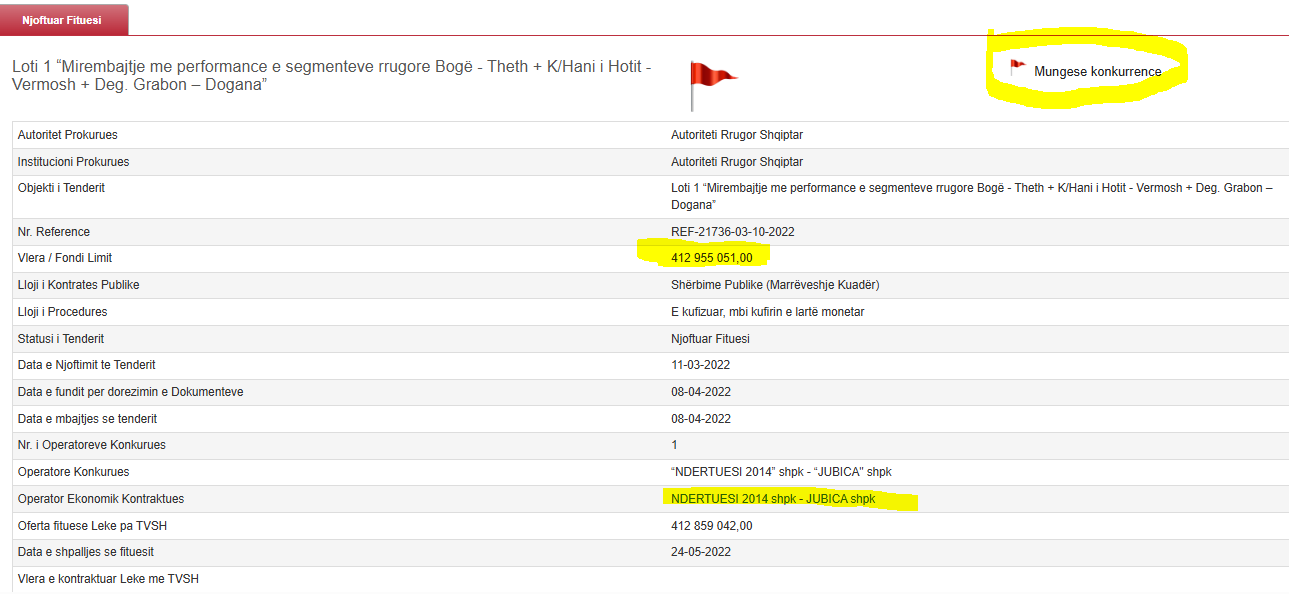Viewport: 1289px width, 594px height.
Task: Click the small red flag before Mungese konkurrence
Action: click(1018, 68)
